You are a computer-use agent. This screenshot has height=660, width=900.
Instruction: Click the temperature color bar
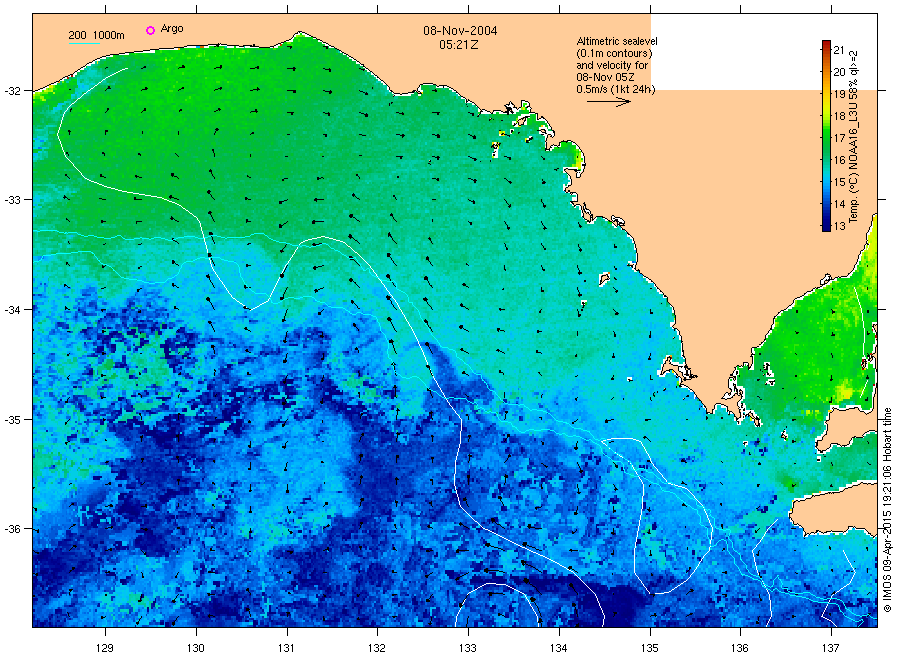point(826,136)
